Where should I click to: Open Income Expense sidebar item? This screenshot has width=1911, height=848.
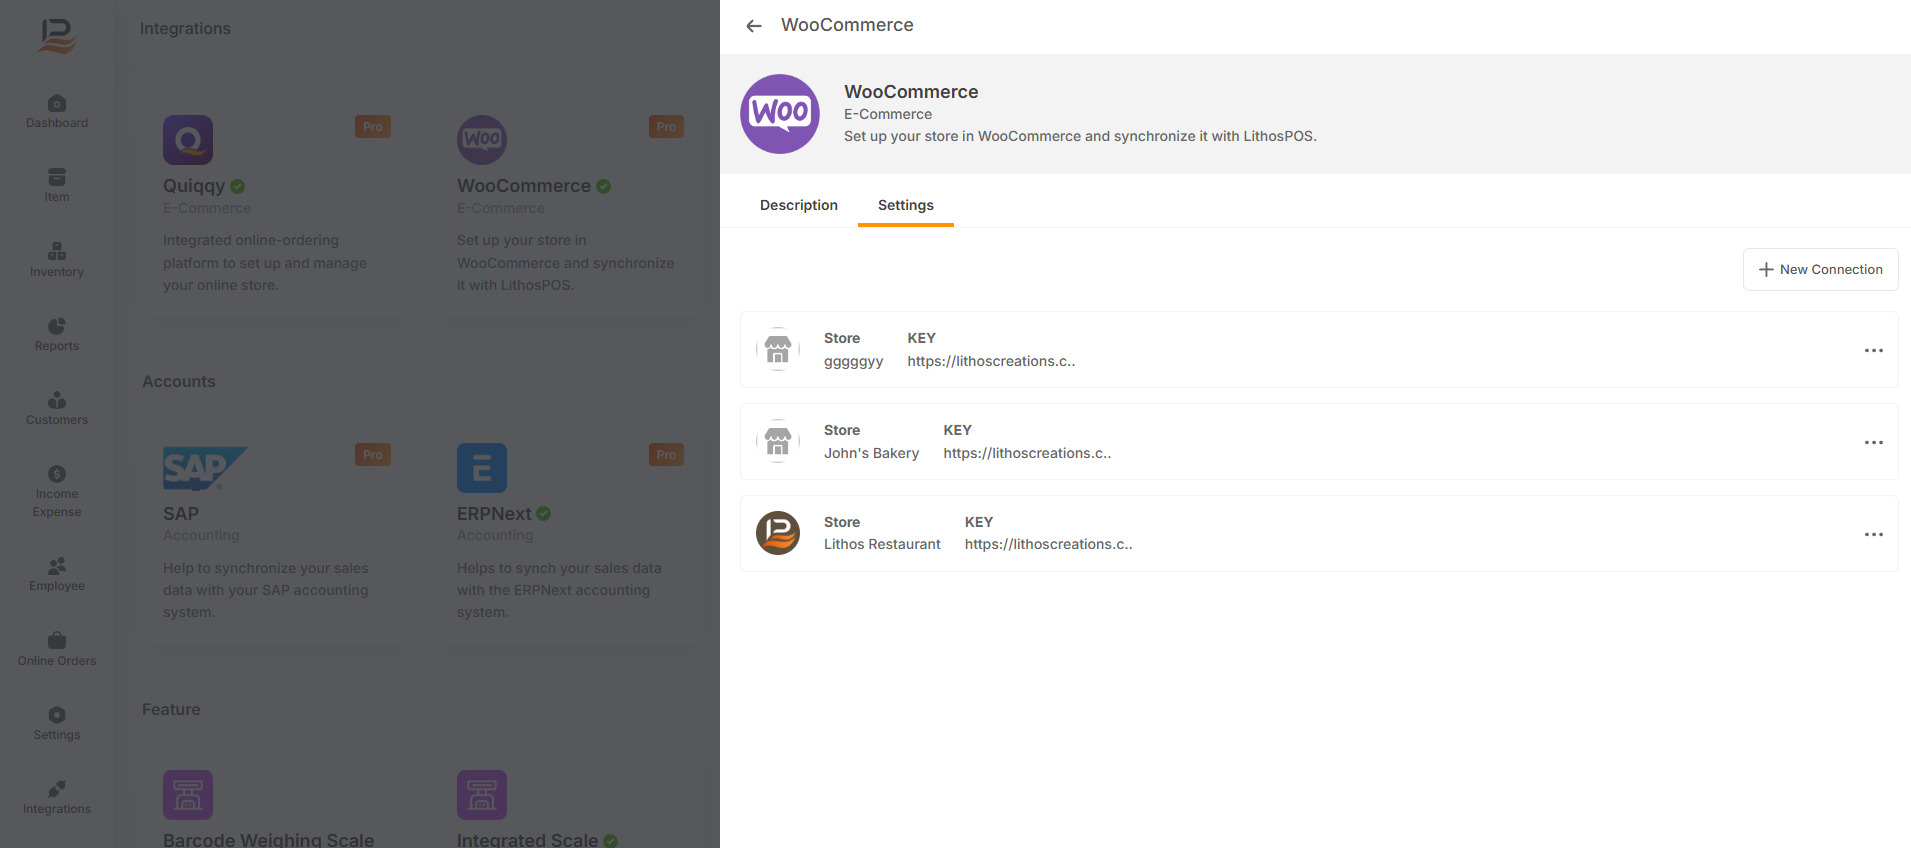(57, 491)
